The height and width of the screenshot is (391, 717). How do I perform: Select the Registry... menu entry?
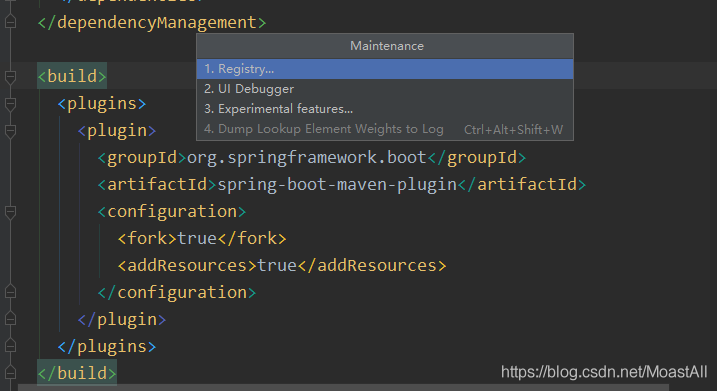tap(385, 69)
